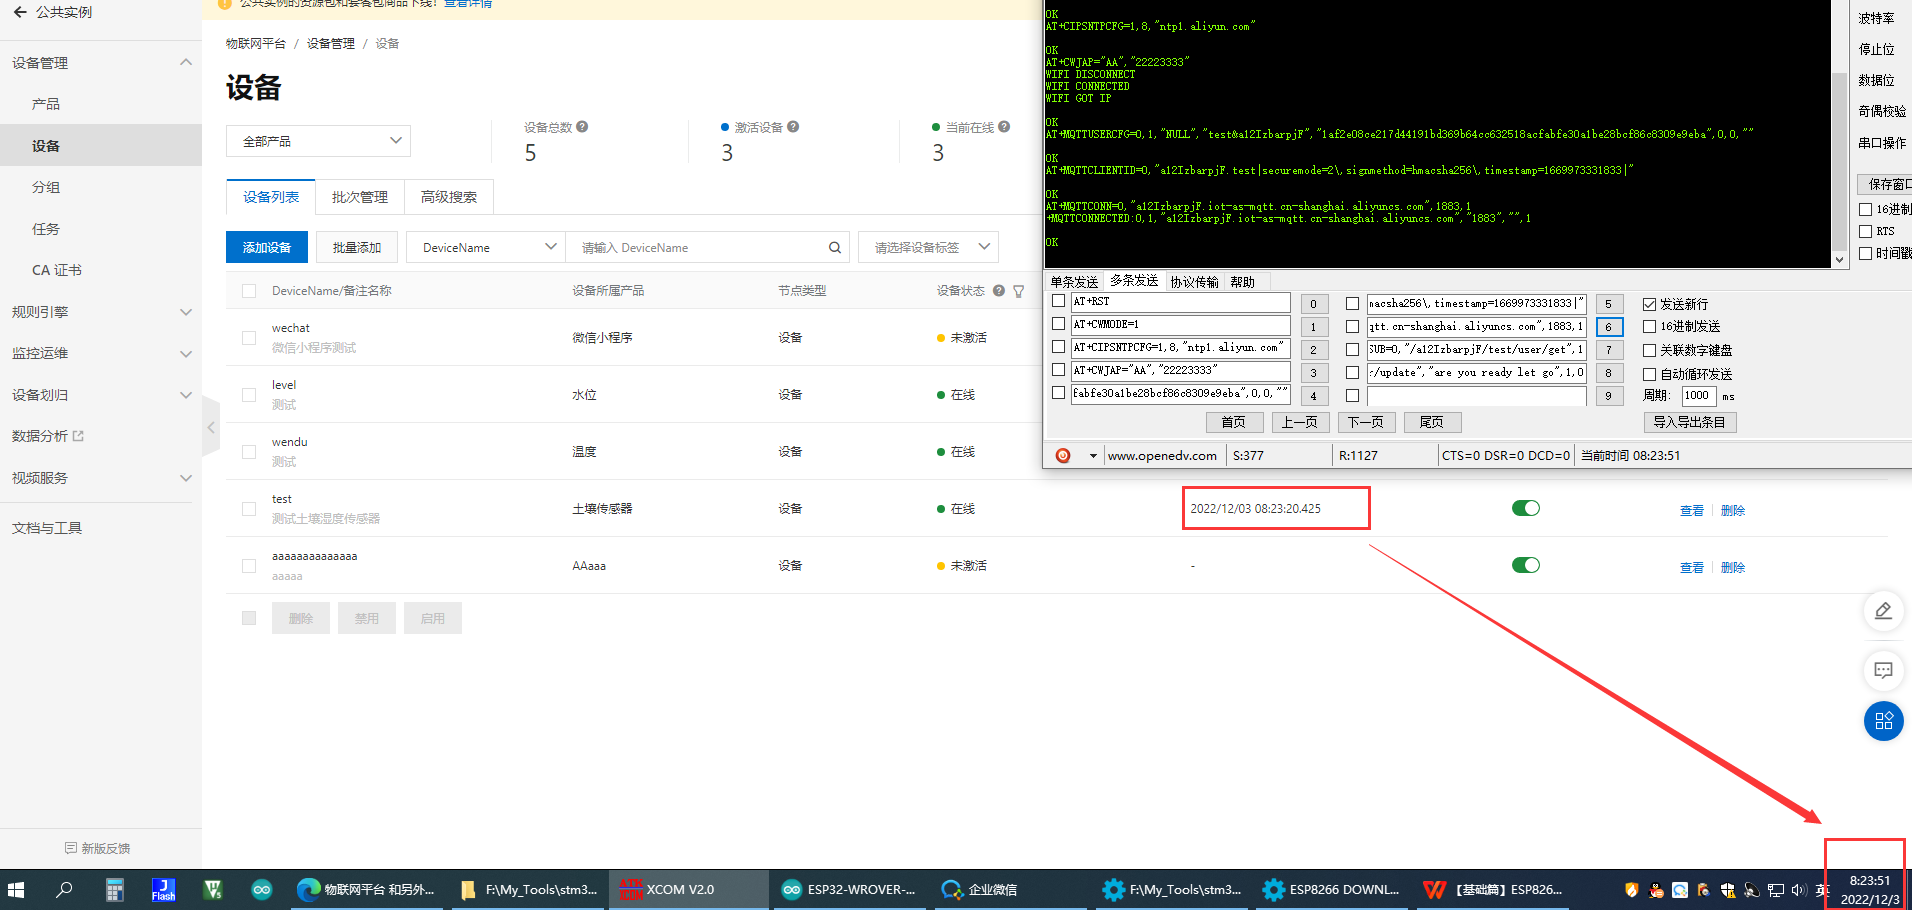Send command 0 AT+RST in XCOM
This screenshot has width=1912, height=910.
click(1314, 304)
